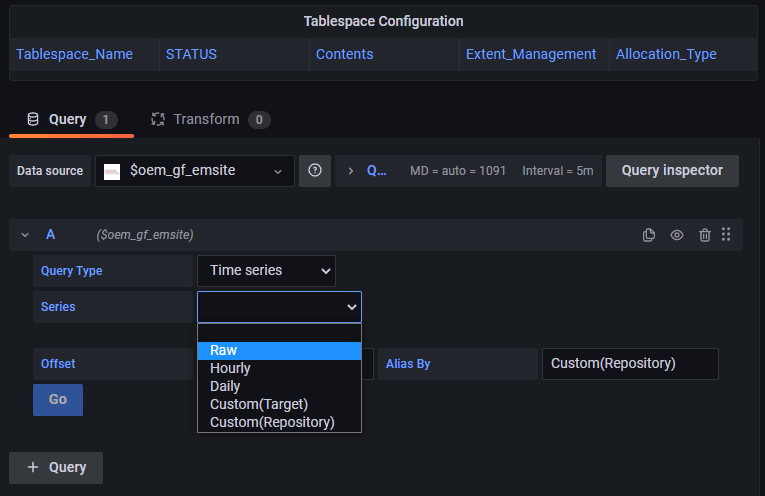The width and height of the screenshot is (765, 496).
Task: Open data source help icon
Action: (314, 171)
